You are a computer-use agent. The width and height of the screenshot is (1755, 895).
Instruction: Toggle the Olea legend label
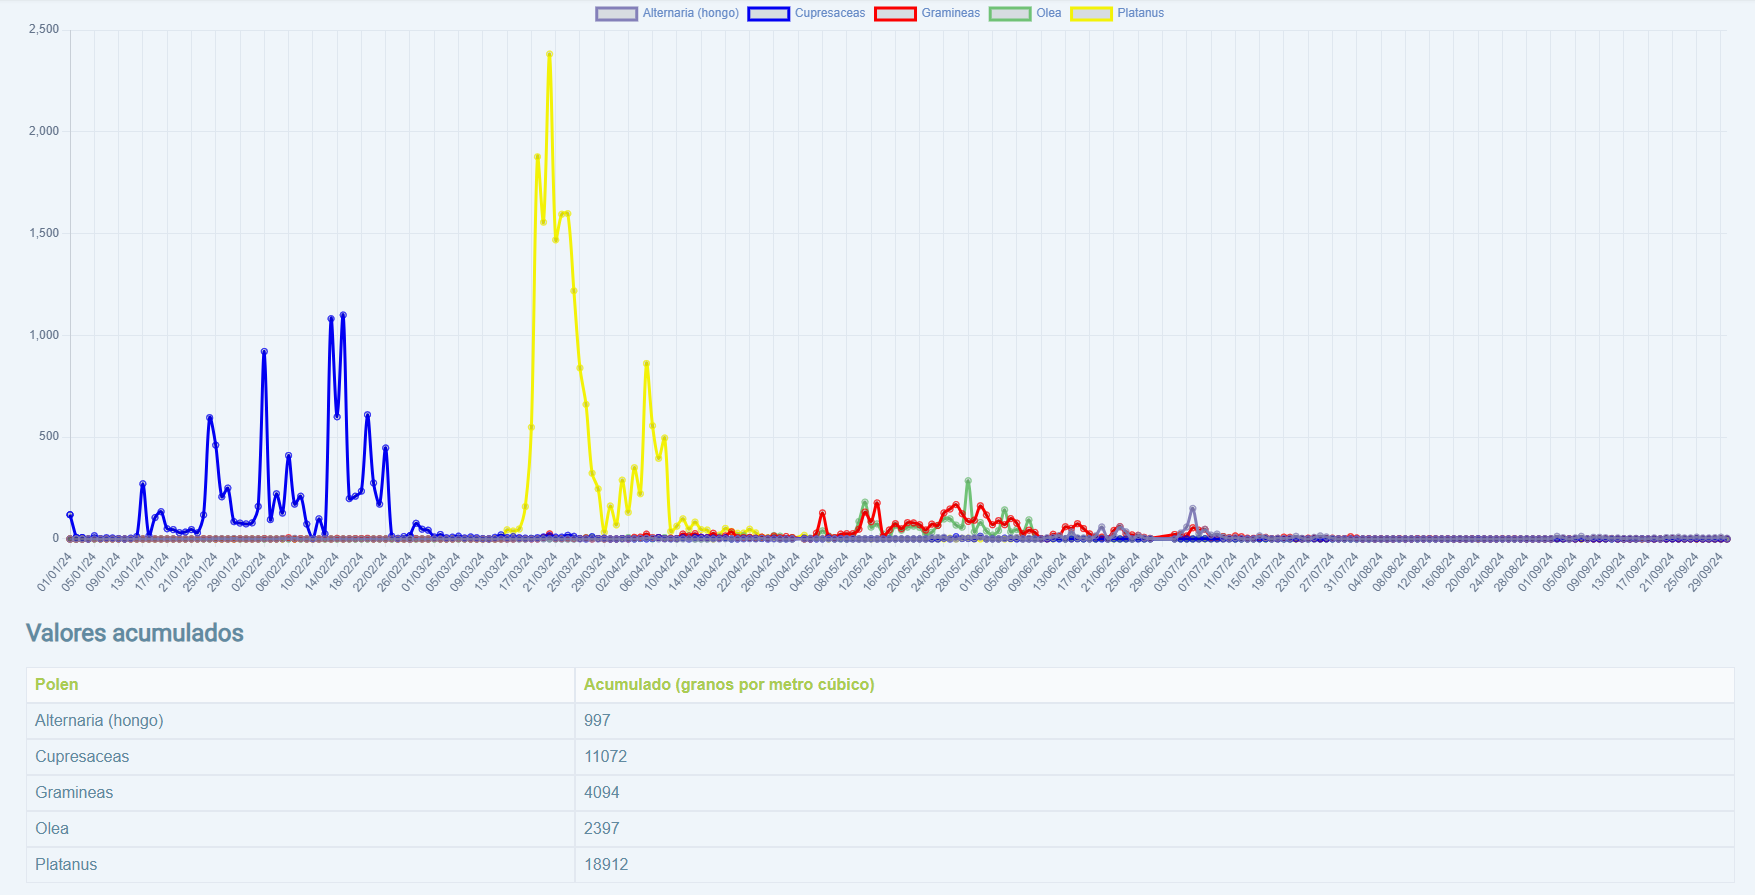coord(1048,13)
